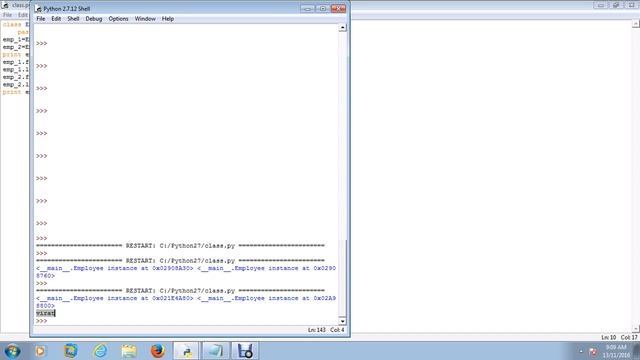This screenshot has width=640, height=360.
Task: Minimize the class.py editor window
Action: click(x=601, y=5)
